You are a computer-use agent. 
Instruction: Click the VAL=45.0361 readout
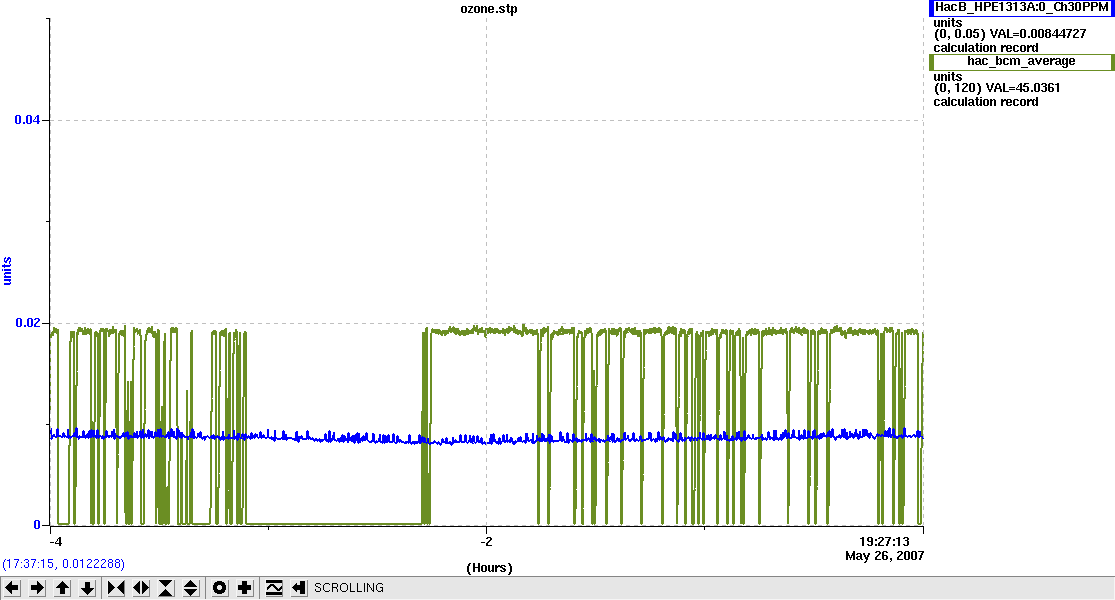(1025, 88)
